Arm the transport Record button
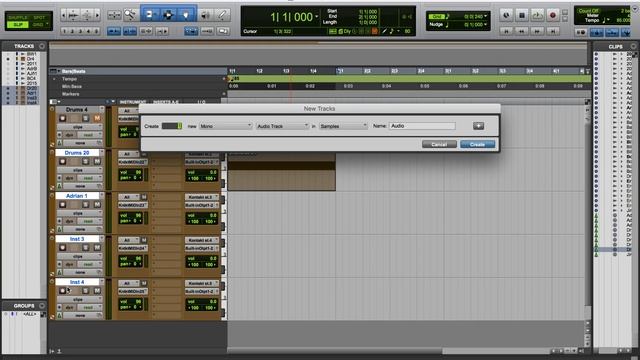This screenshot has height=360, width=640. coord(553,15)
